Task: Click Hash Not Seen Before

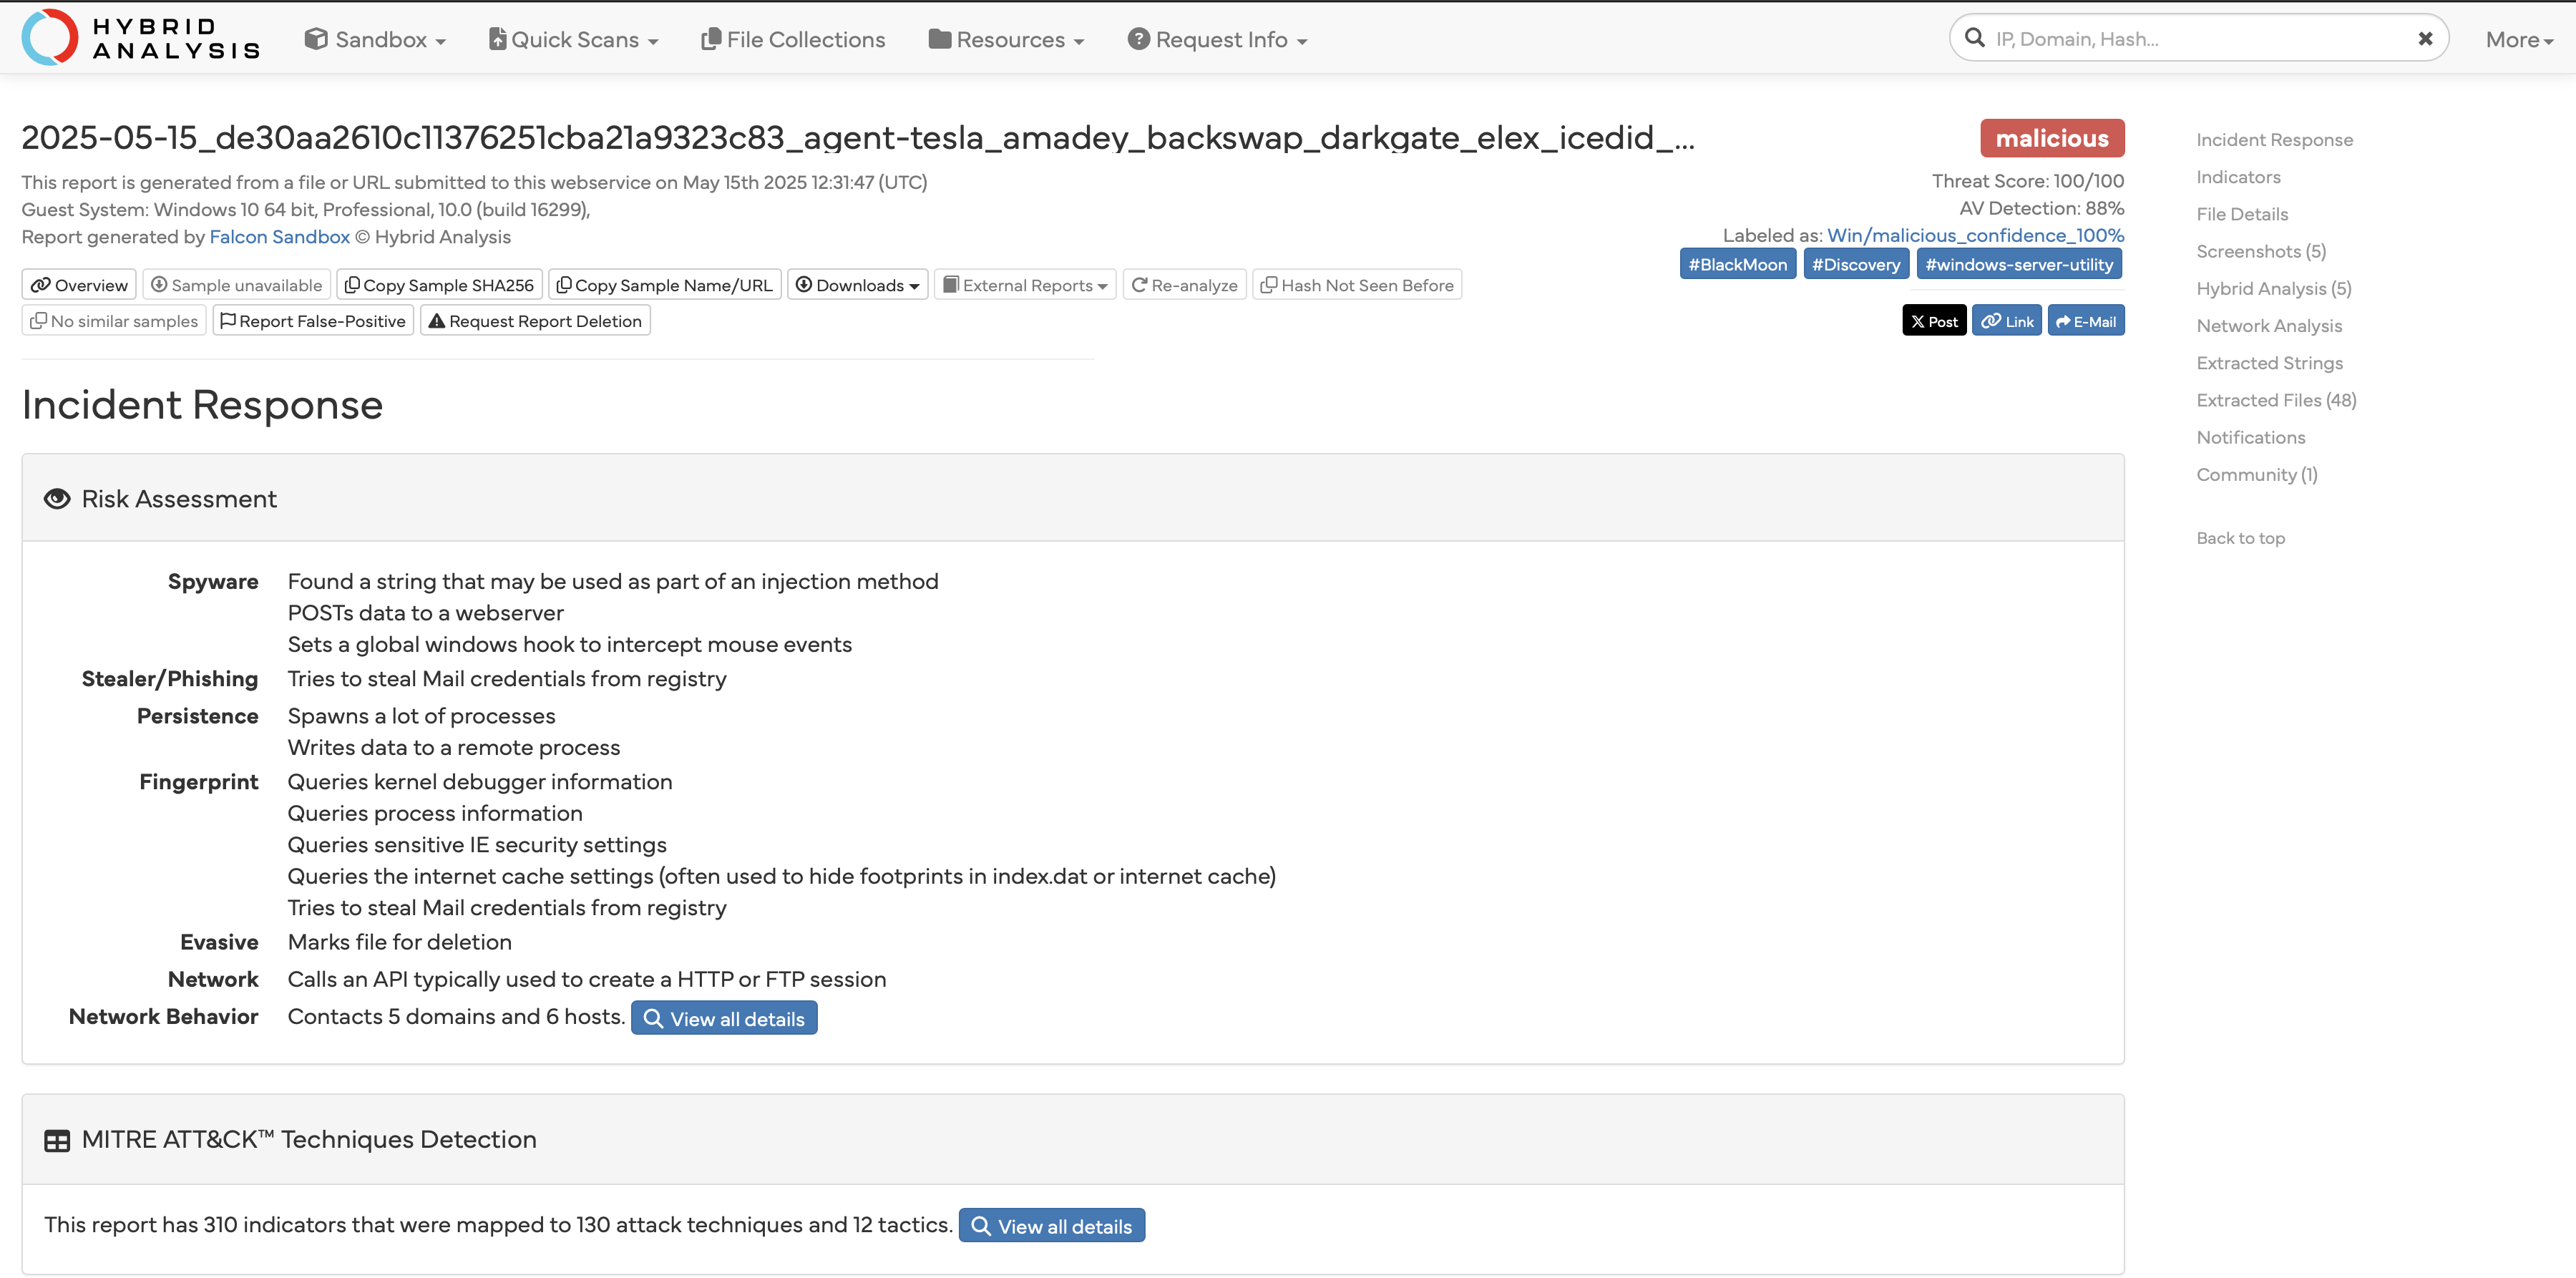Action: pos(1357,285)
